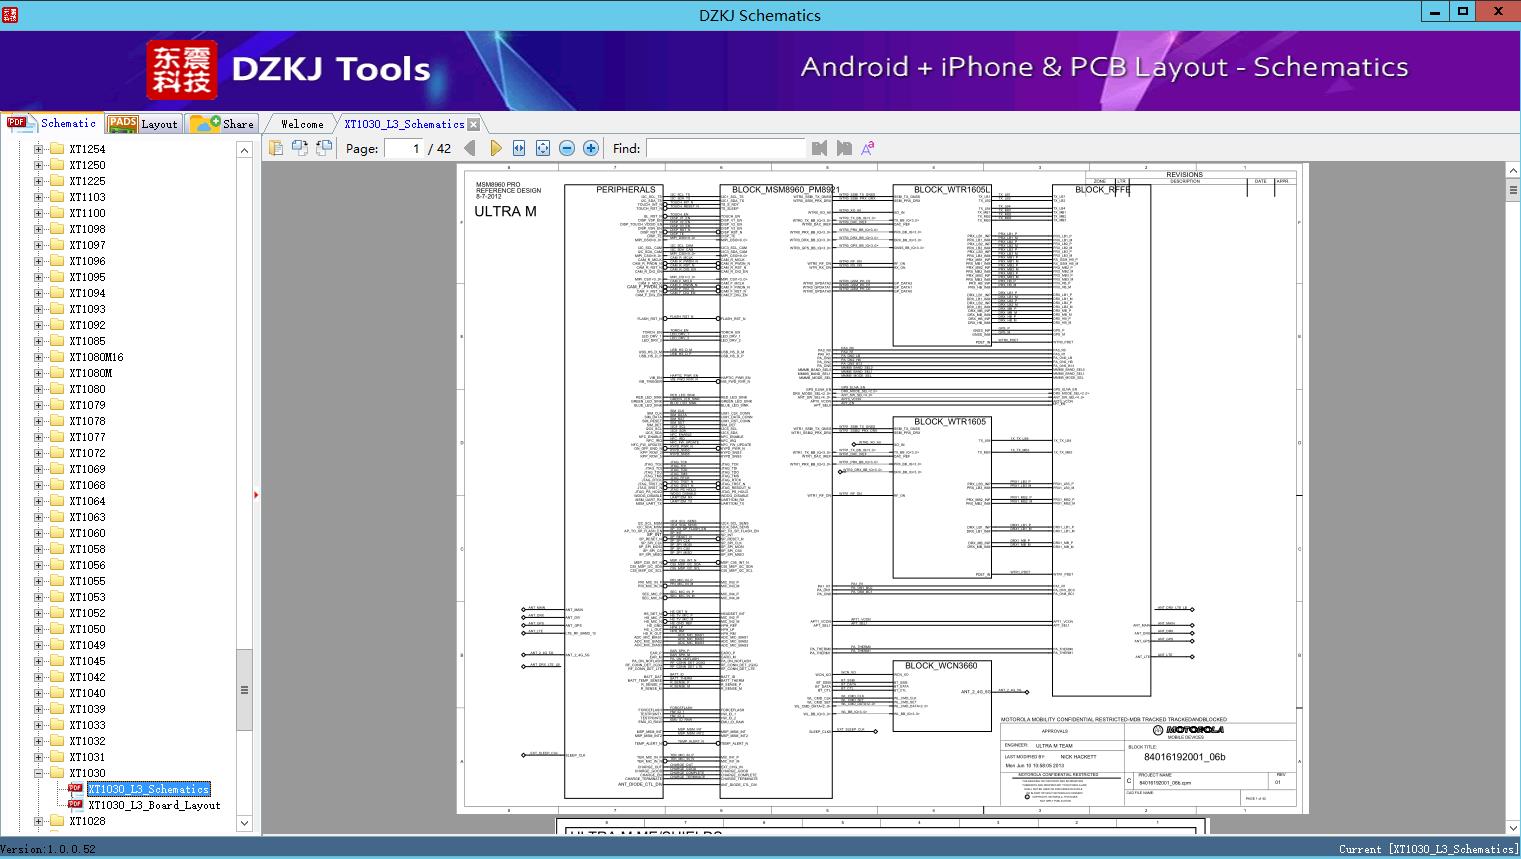Image resolution: width=1521 pixels, height=859 pixels.
Task: Click the XT1254 folder icon
Action: pyautogui.click(x=57, y=149)
